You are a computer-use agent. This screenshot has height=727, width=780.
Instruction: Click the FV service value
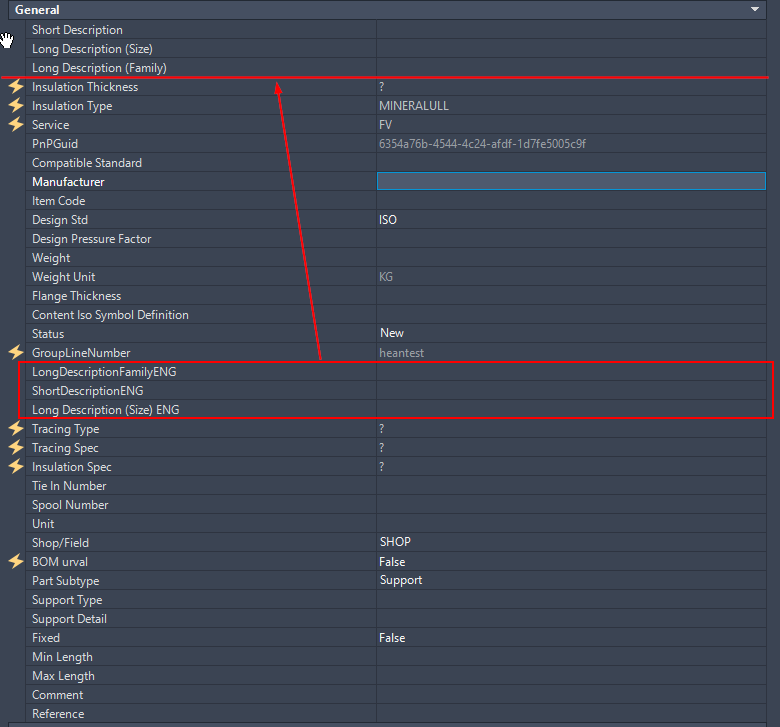click(x=386, y=124)
